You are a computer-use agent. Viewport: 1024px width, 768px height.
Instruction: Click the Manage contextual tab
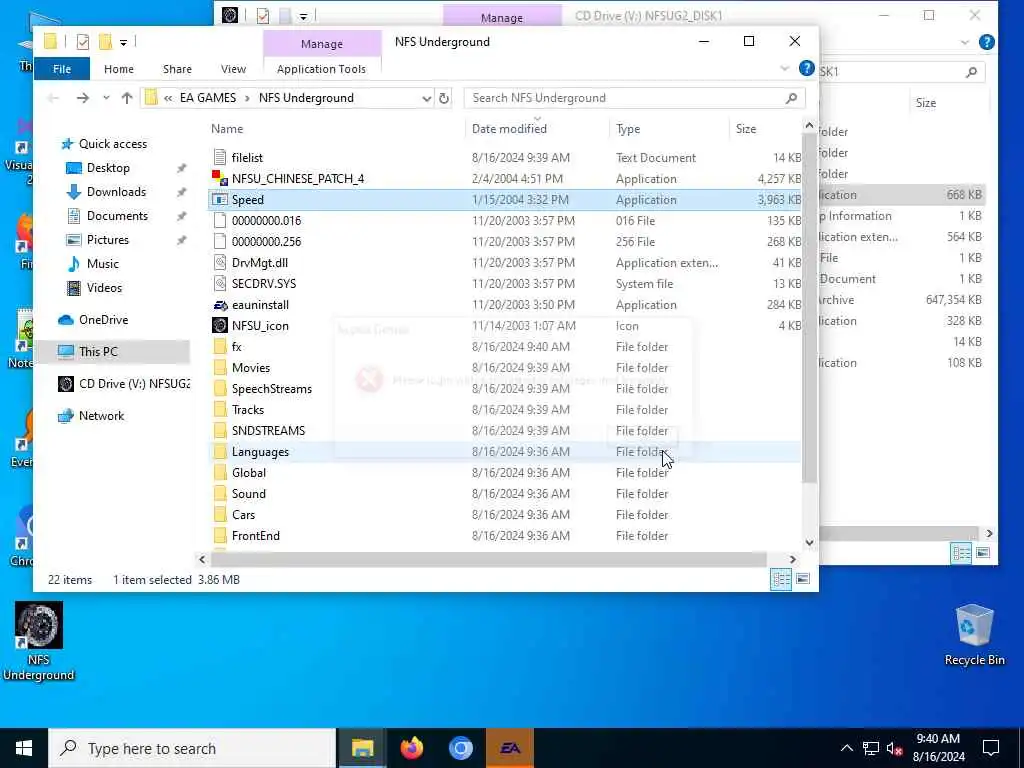point(322,44)
